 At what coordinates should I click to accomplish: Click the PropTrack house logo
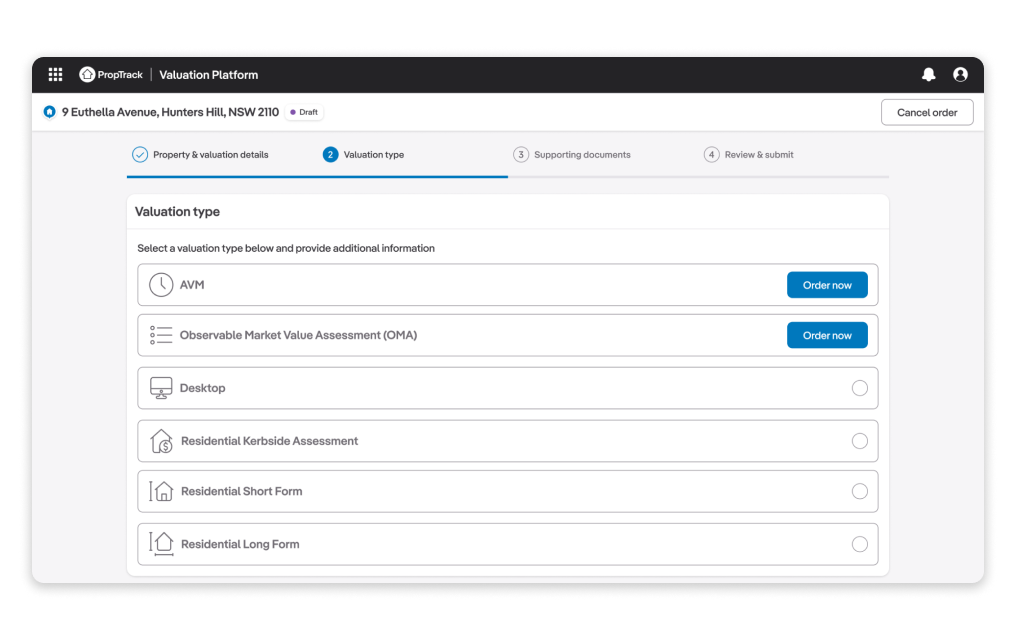click(87, 74)
